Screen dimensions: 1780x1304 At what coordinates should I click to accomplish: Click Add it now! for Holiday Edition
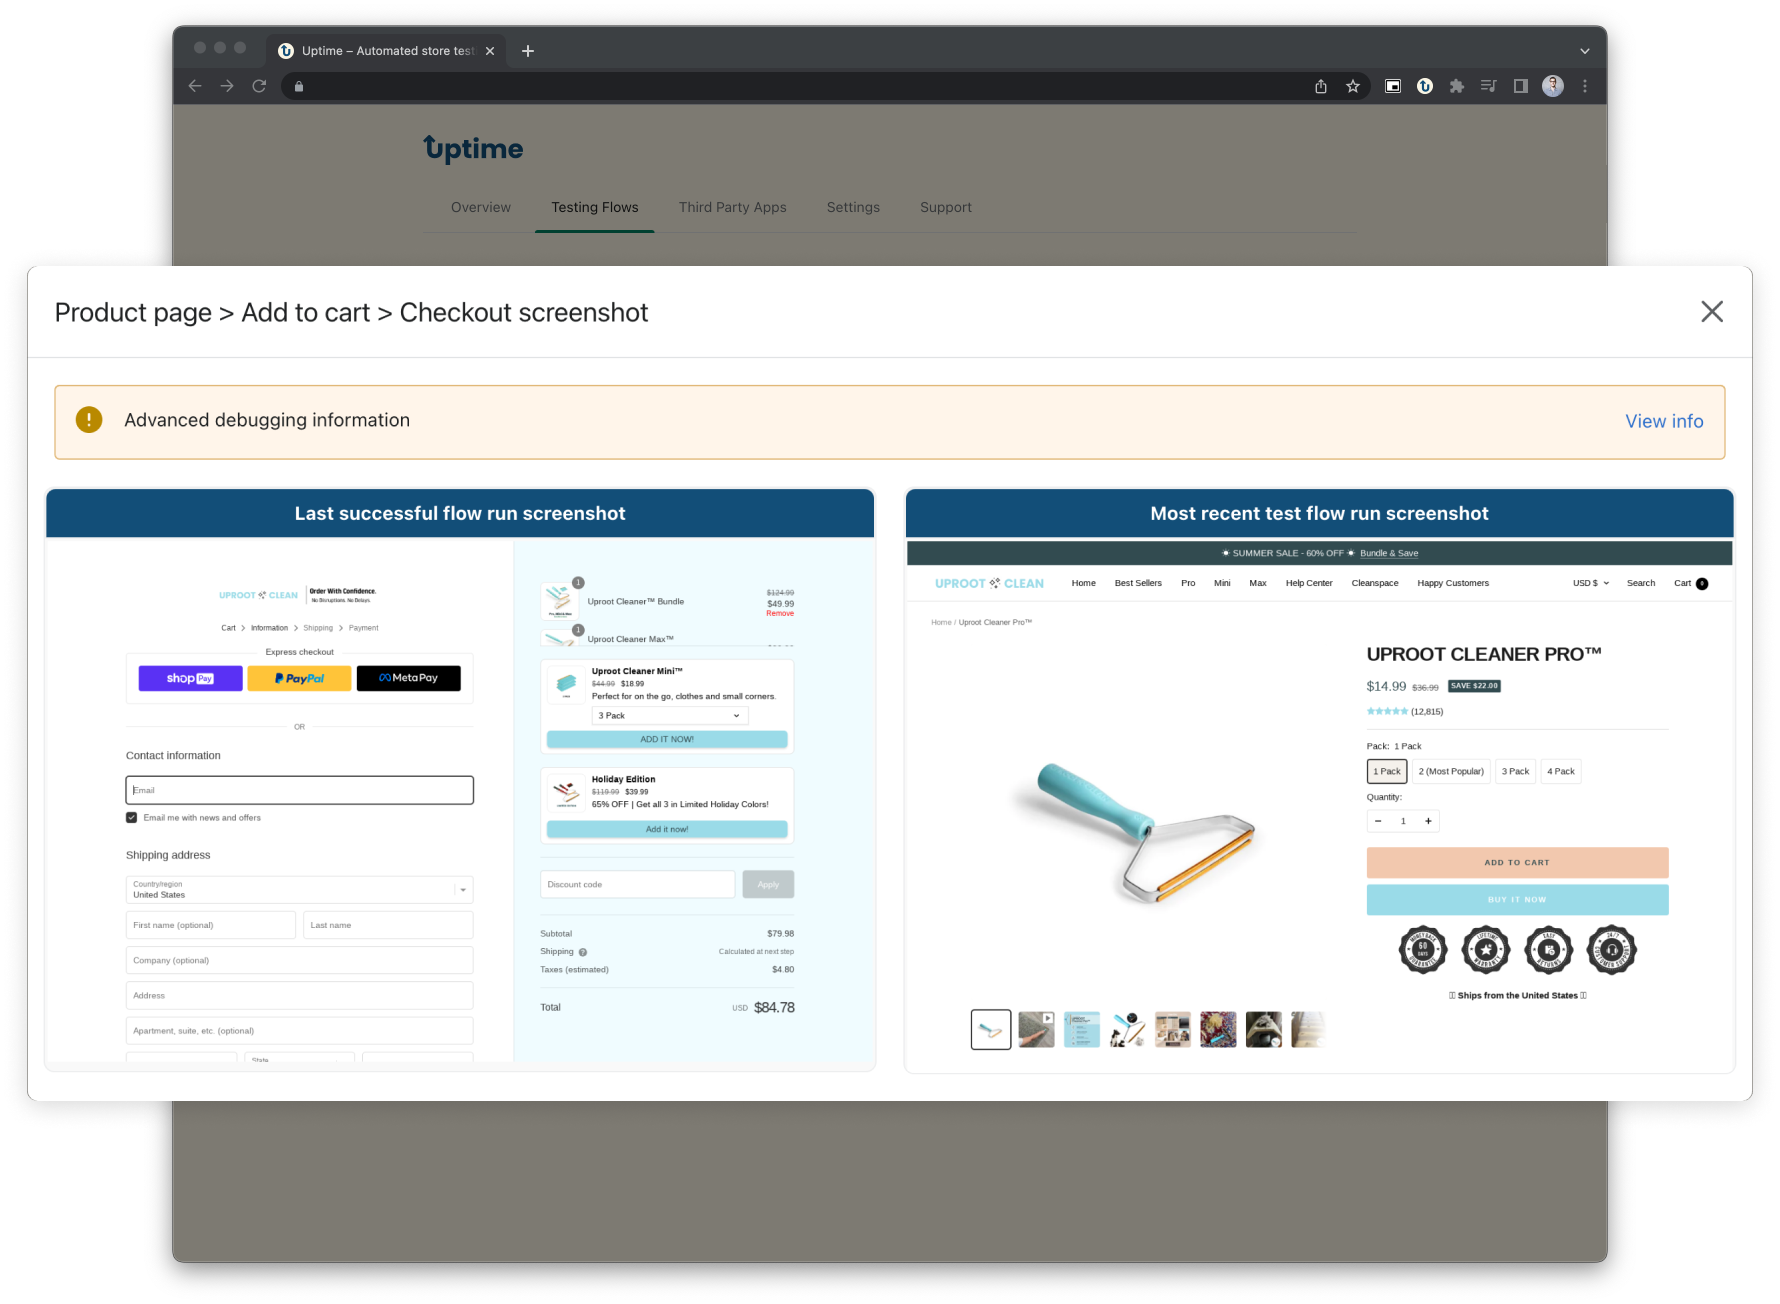point(667,830)
